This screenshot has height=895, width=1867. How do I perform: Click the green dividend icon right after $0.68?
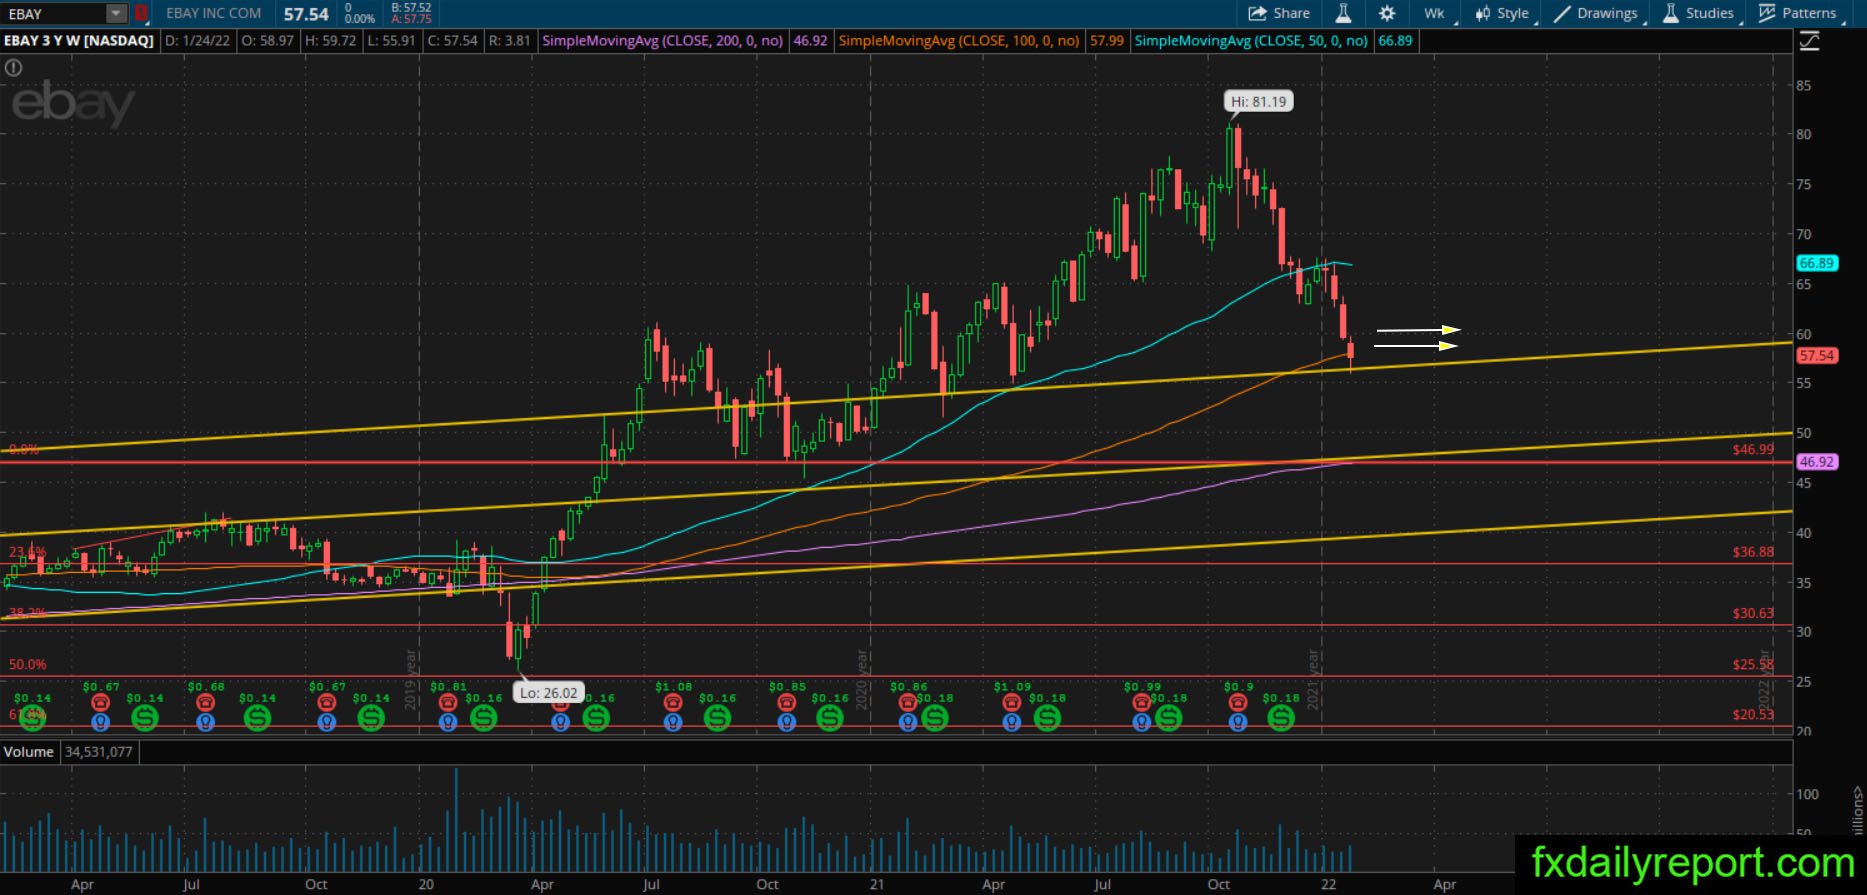coord(257,717)
